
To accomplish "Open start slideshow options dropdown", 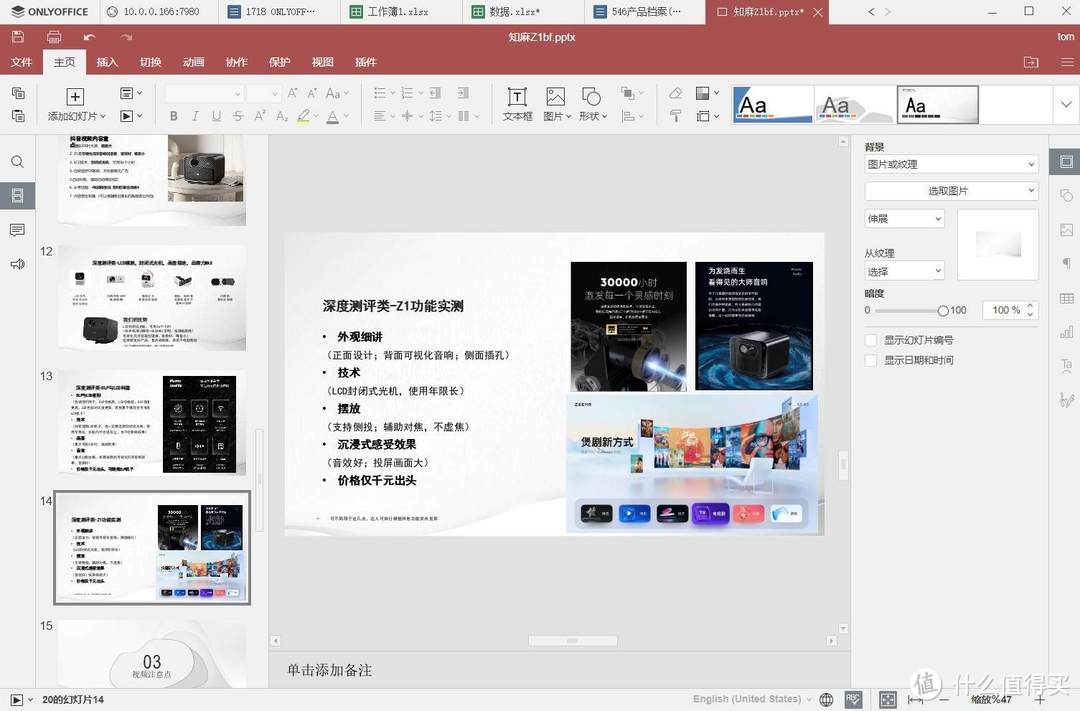I will [131, 116].
